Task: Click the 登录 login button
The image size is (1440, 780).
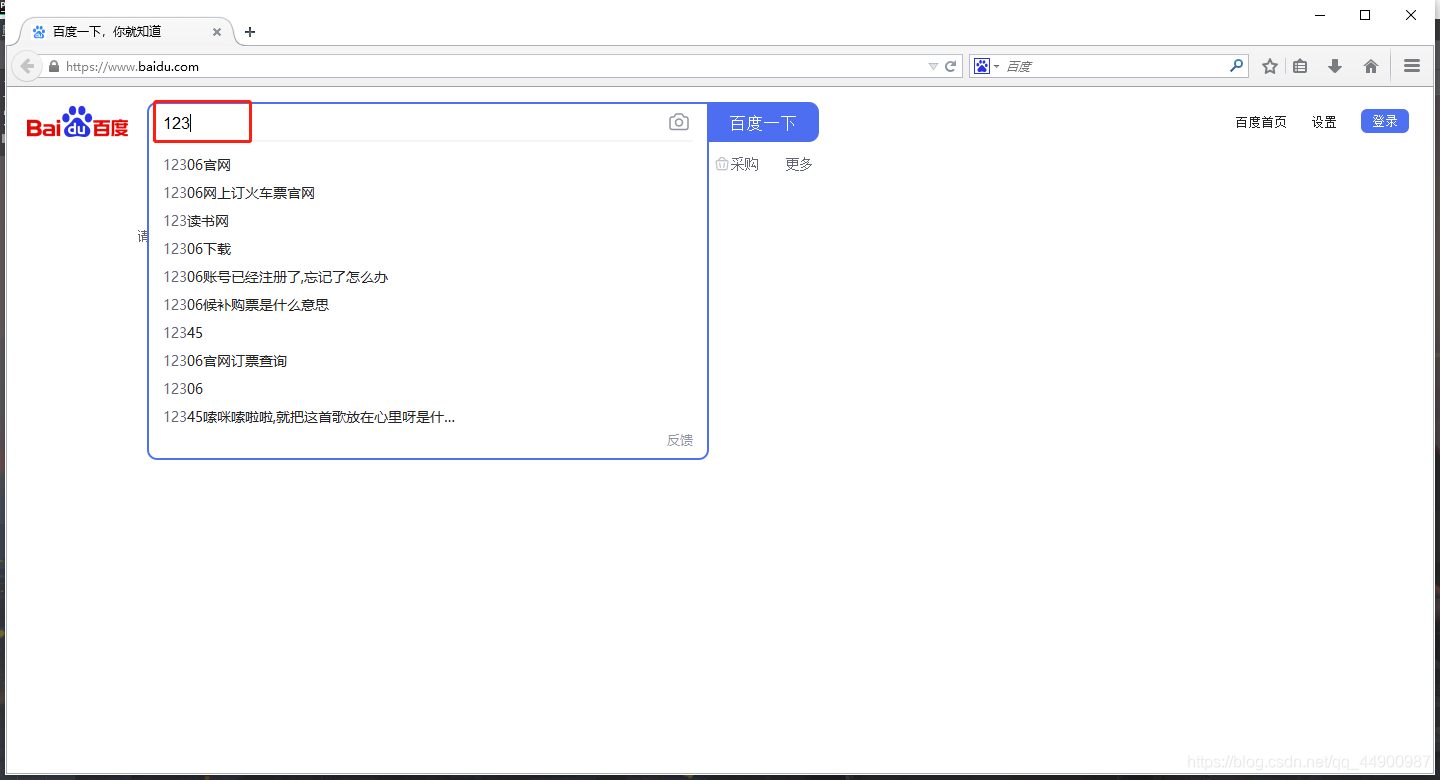Action: (1385, 121)
